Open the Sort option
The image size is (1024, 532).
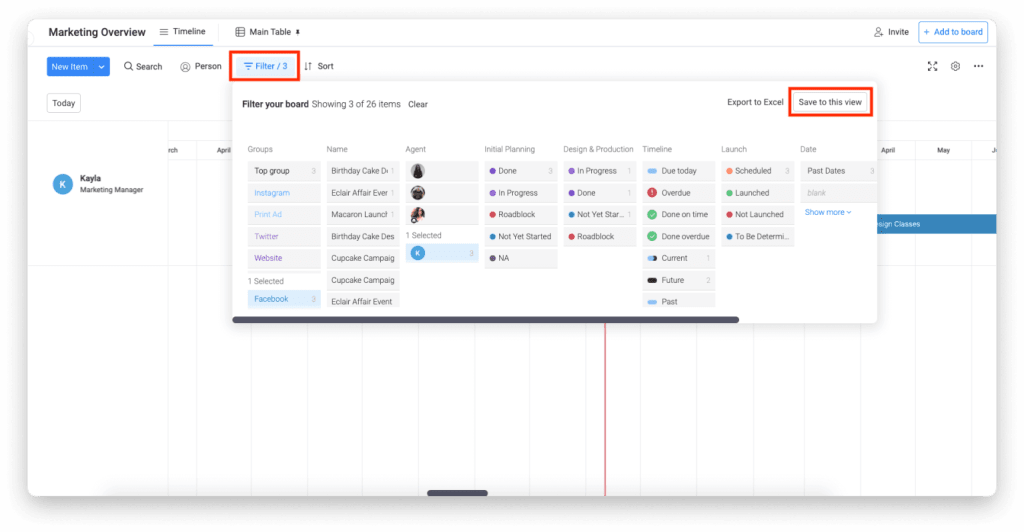[319, 66]
